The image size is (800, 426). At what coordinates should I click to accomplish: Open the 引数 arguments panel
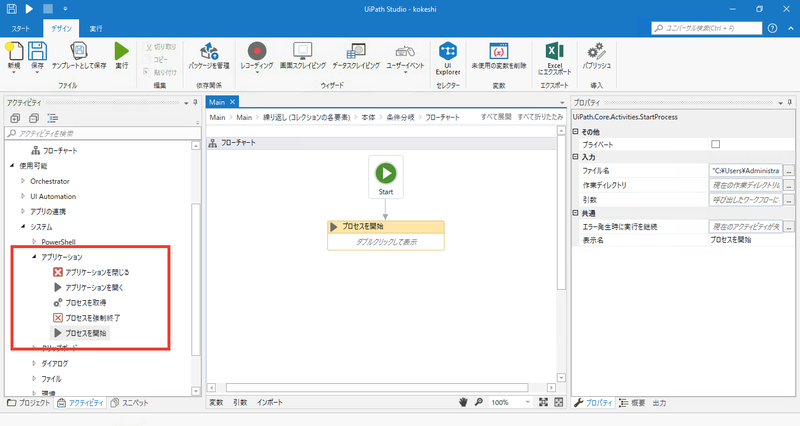[240, 403]
